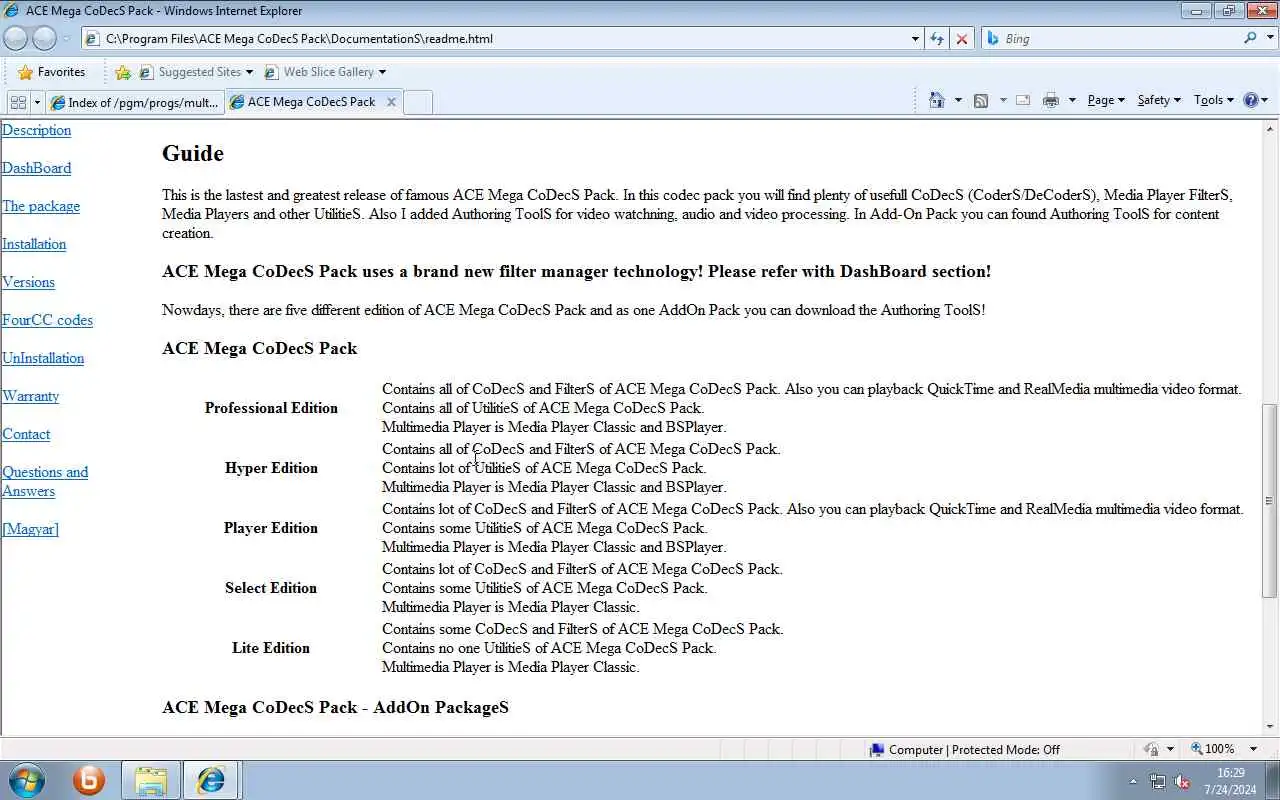Screen dimensions: 1280x800
Task: Click the scrollbar down arrow
Action: (1271, 727)
